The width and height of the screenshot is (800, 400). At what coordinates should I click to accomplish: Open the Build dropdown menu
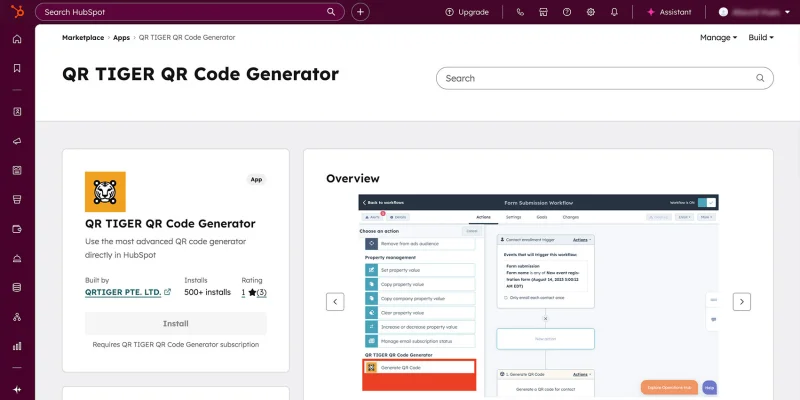point(761,37)
